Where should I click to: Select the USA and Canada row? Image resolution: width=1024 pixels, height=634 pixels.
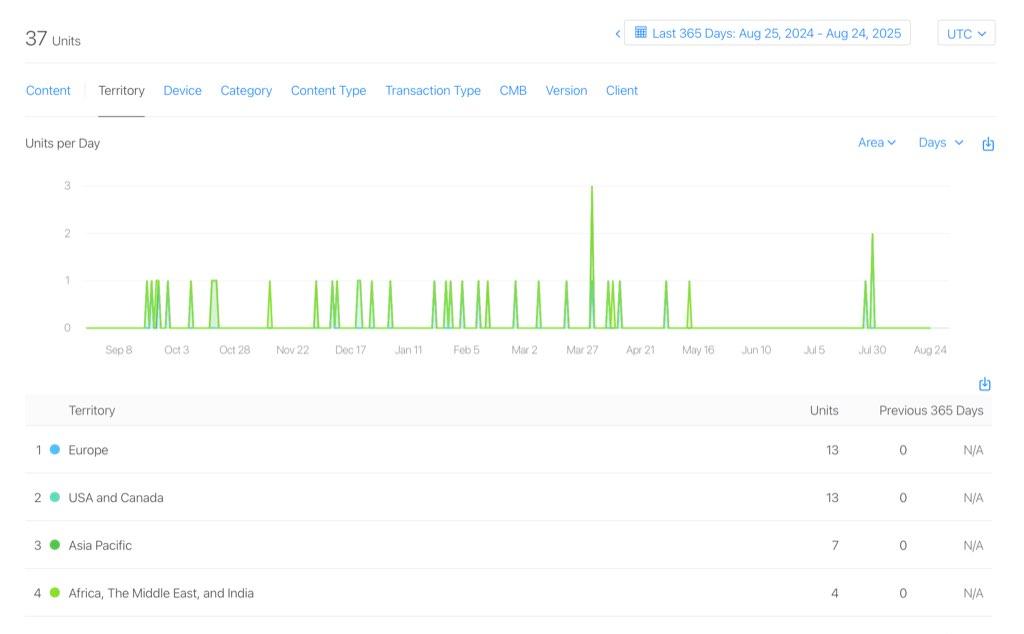pyautogui.click(x=116, y=498)
